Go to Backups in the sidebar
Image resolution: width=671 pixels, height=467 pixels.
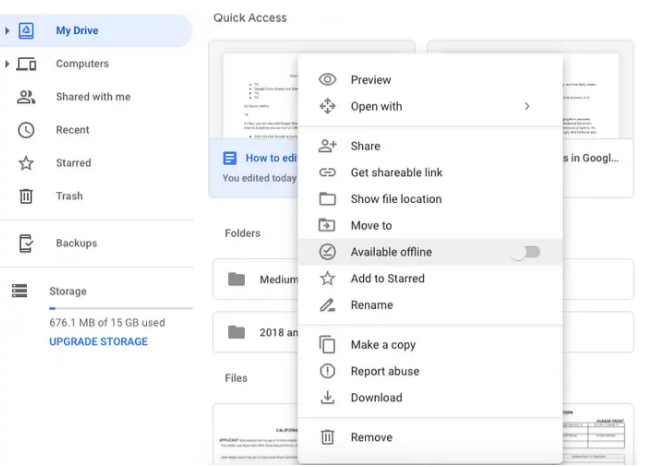click(76, 243)
